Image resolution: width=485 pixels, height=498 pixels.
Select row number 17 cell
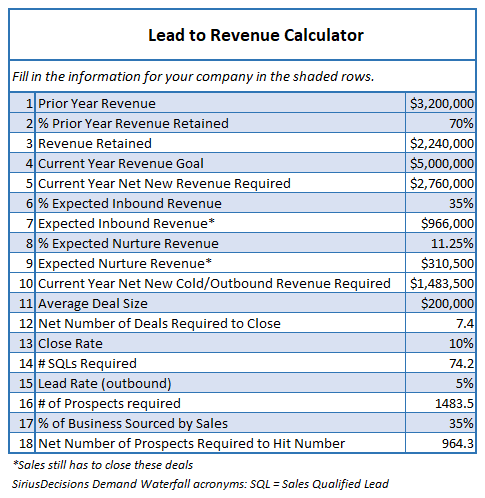pyautogui.click(x=22, y=423)
